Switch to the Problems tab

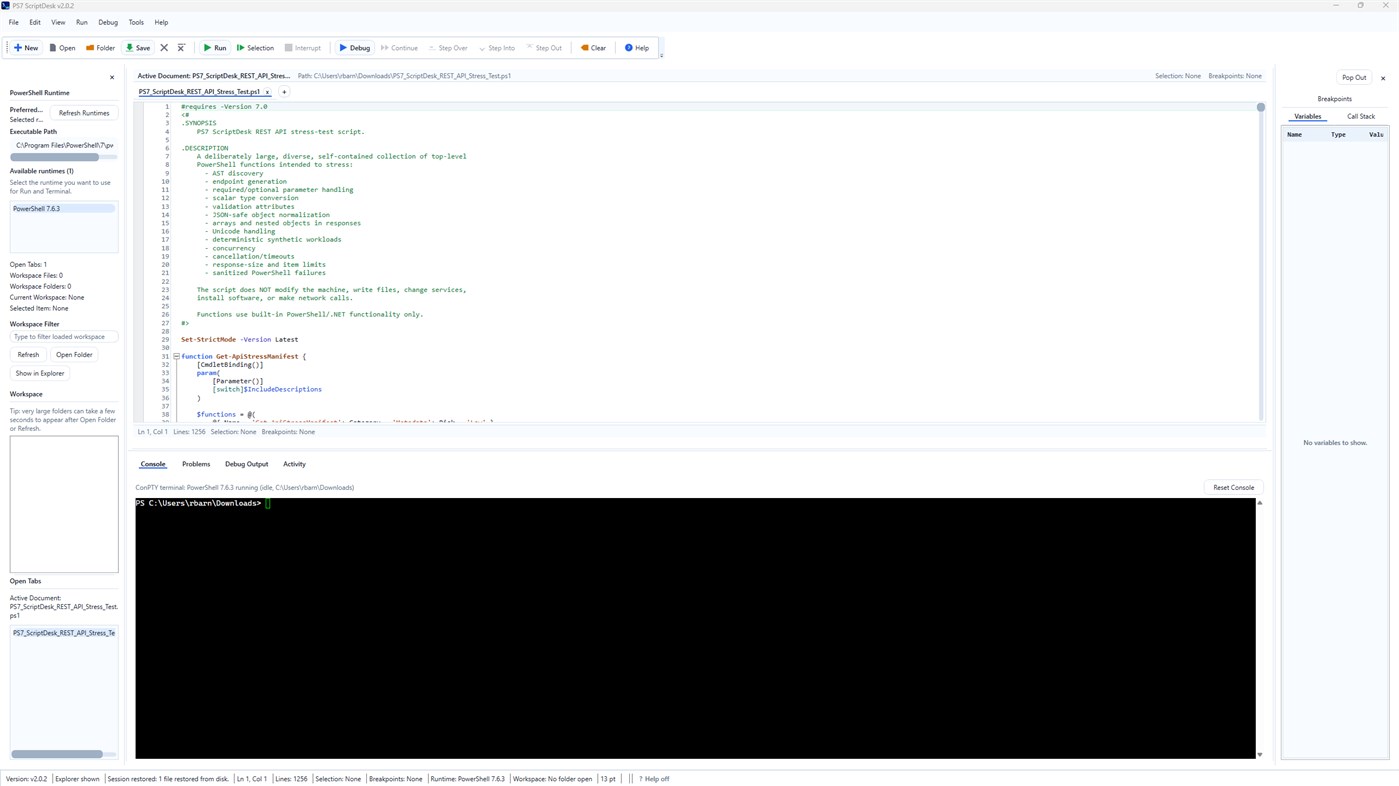click(x=196, y=464)
